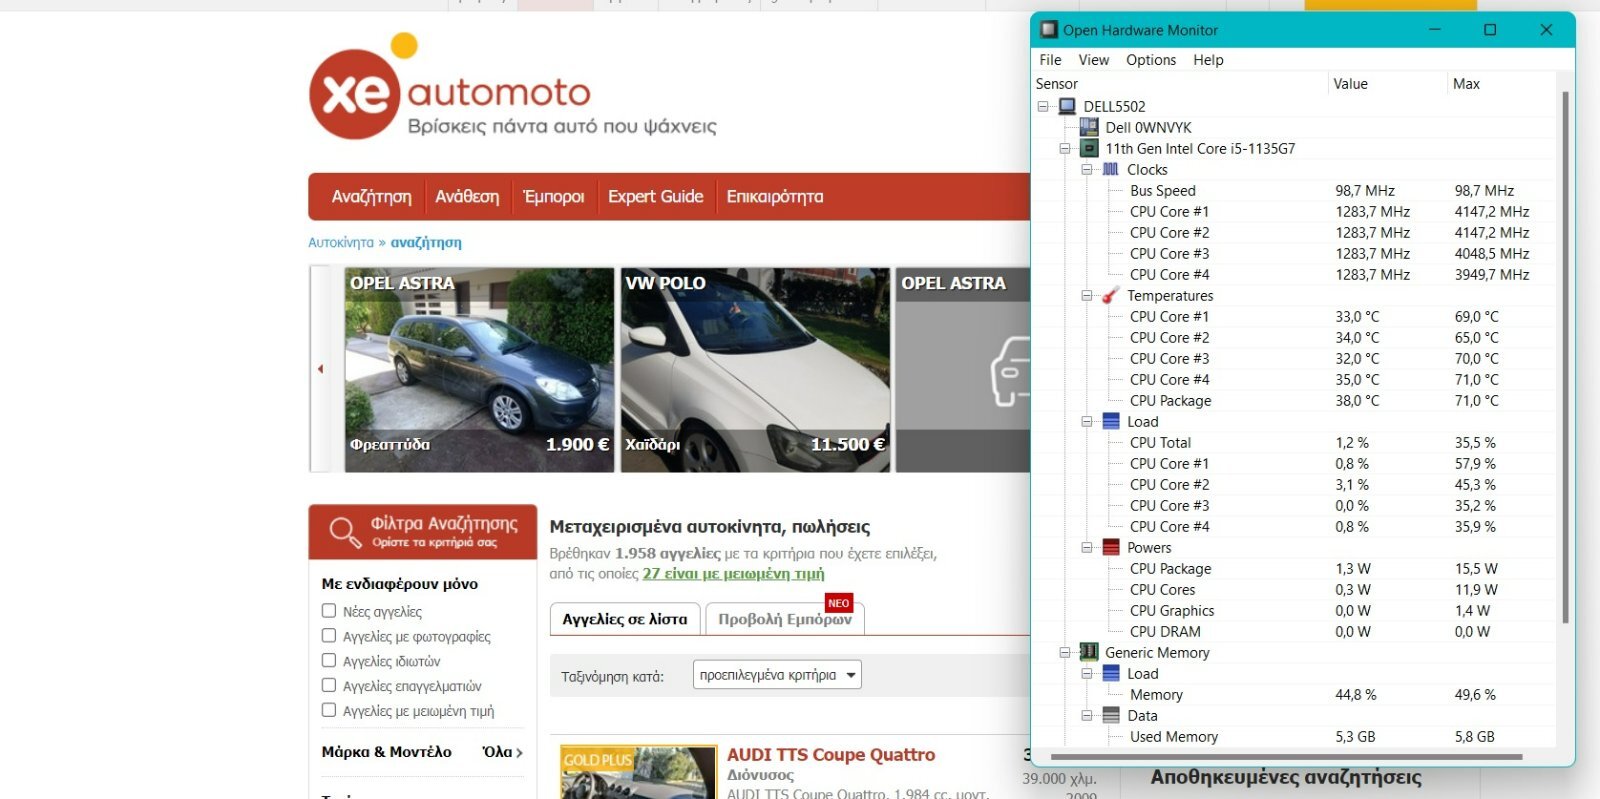
Task: Minimize the Open Hardware Monitor window
Action: click(1435, 29)
